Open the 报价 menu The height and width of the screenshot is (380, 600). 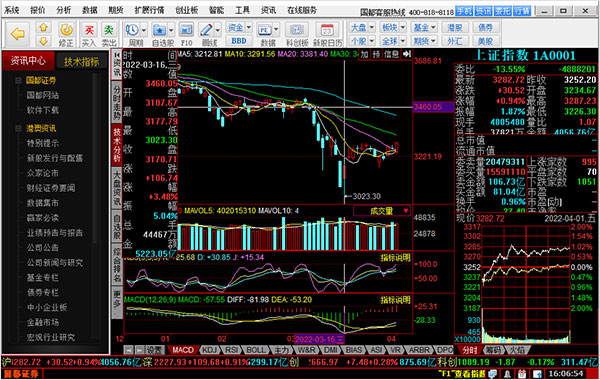[38, 10]
